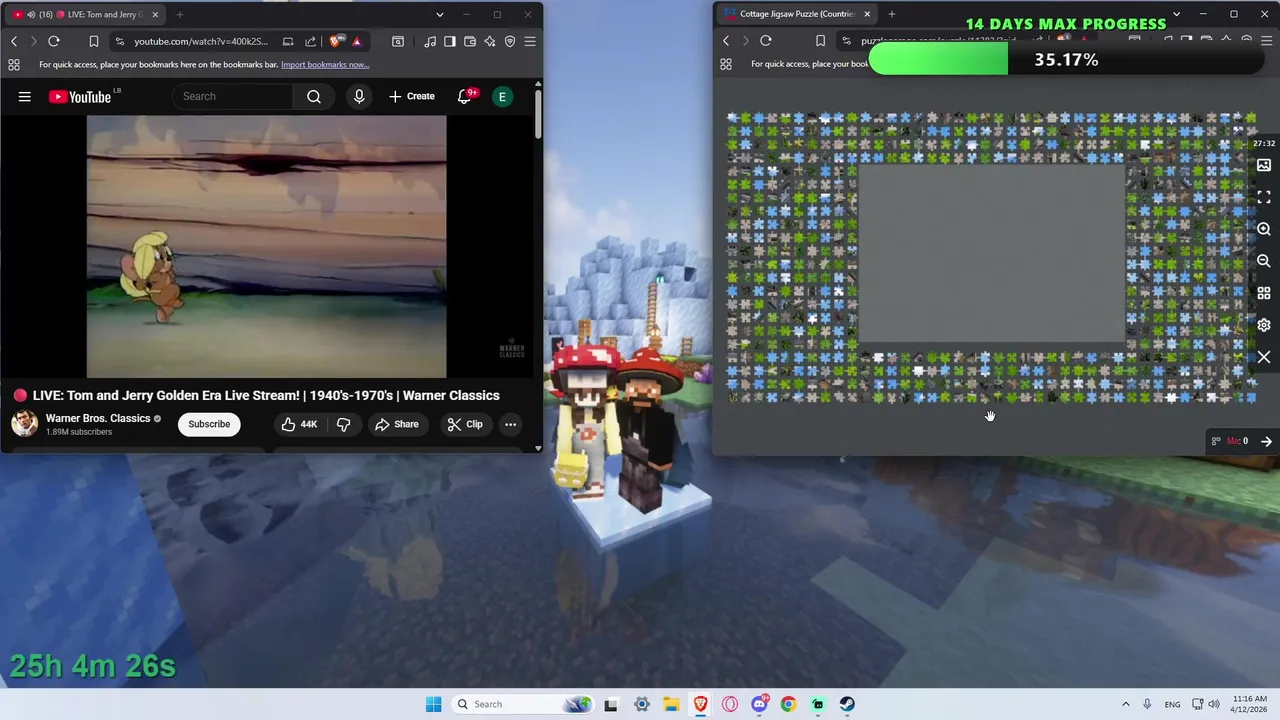The image size is (1280, 720).
Task: Bookmark the puzzle page
Action: pyautogui.click(x=820, y=40)
